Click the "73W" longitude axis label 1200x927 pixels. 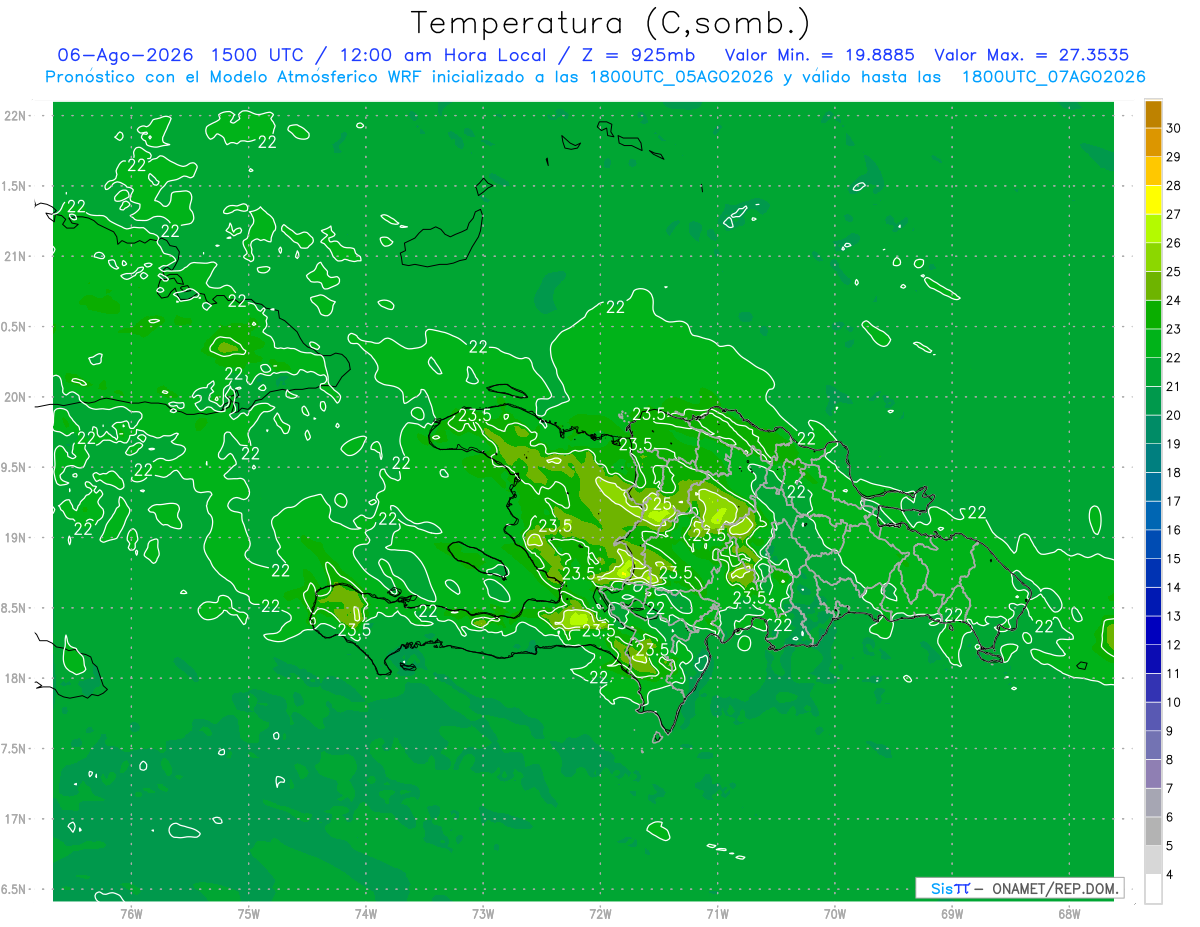pos(483,914)
